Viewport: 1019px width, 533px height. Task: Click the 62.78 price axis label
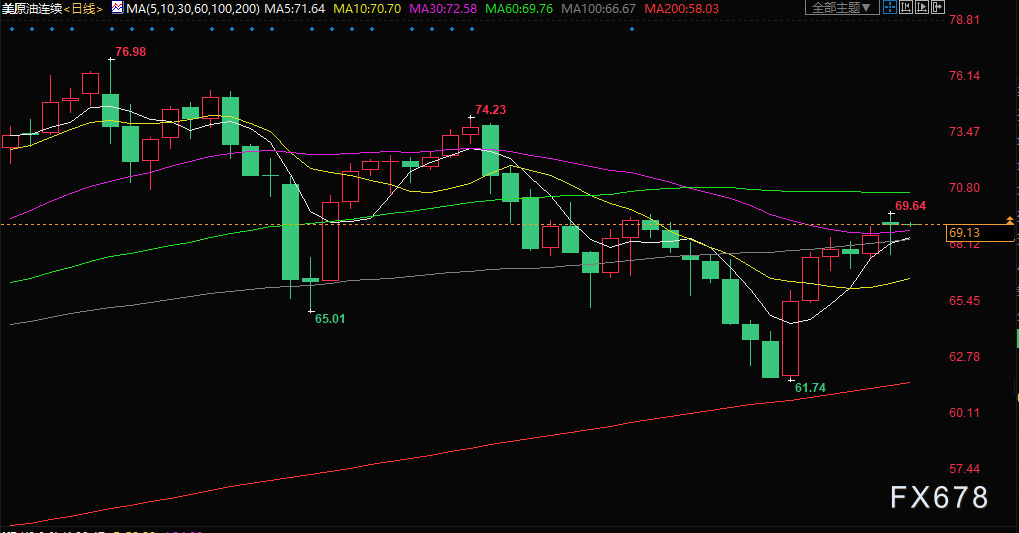(x=964, y=356)
